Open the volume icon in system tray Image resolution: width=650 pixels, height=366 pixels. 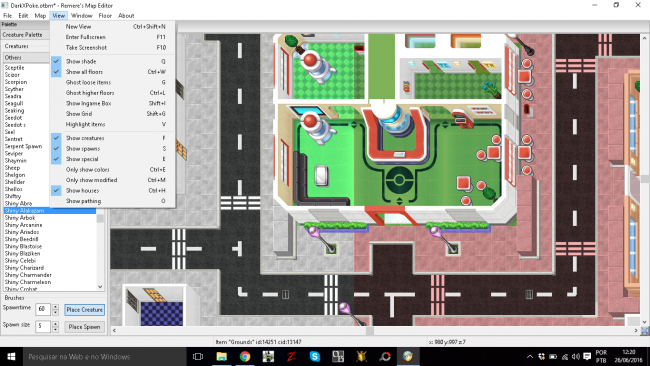point(575,356)
